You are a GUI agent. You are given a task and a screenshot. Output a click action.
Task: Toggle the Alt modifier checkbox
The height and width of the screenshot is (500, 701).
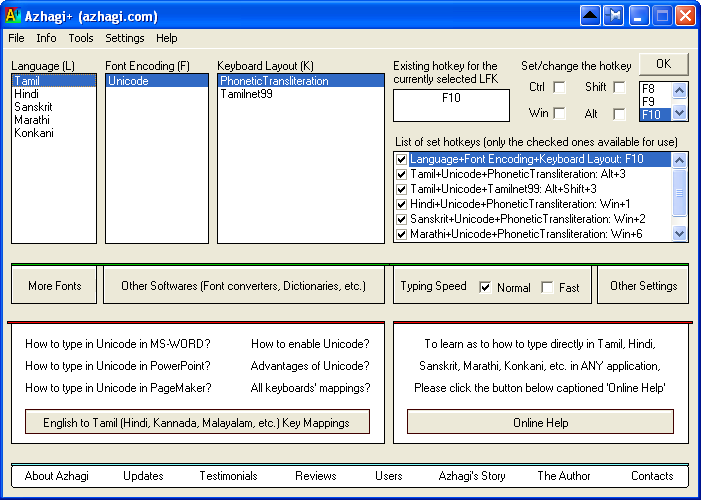click(619, 114)
